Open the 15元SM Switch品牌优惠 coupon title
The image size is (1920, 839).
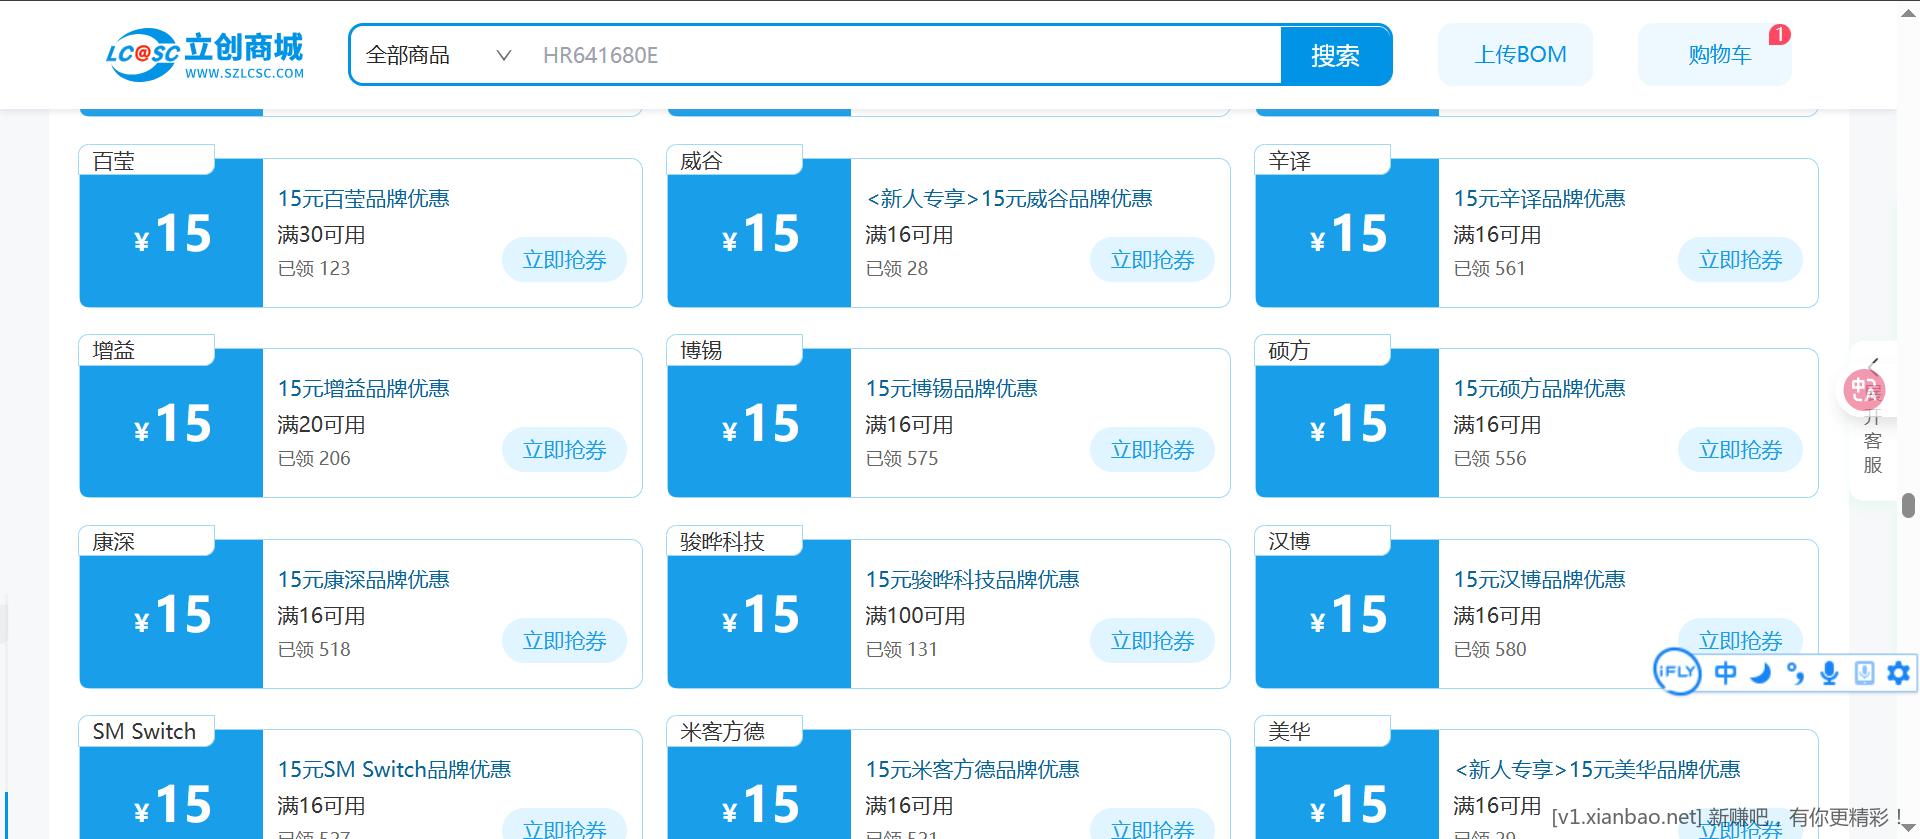(x=395, y=769)
